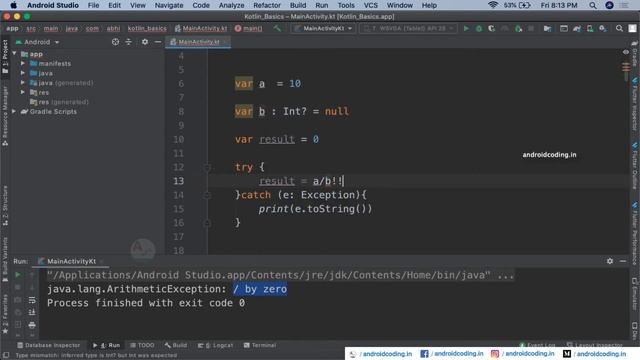Image resolution: width=640 pixels, height=360 pixels.
Task: Click MainActivity.kt in breadcrumb path
Action: (201, 29)
